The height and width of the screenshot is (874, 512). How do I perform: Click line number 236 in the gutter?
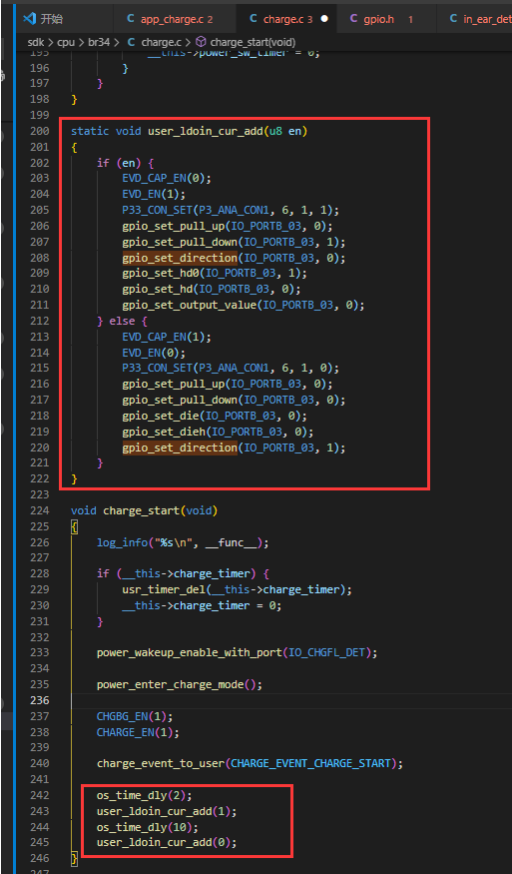pos(40,700)
